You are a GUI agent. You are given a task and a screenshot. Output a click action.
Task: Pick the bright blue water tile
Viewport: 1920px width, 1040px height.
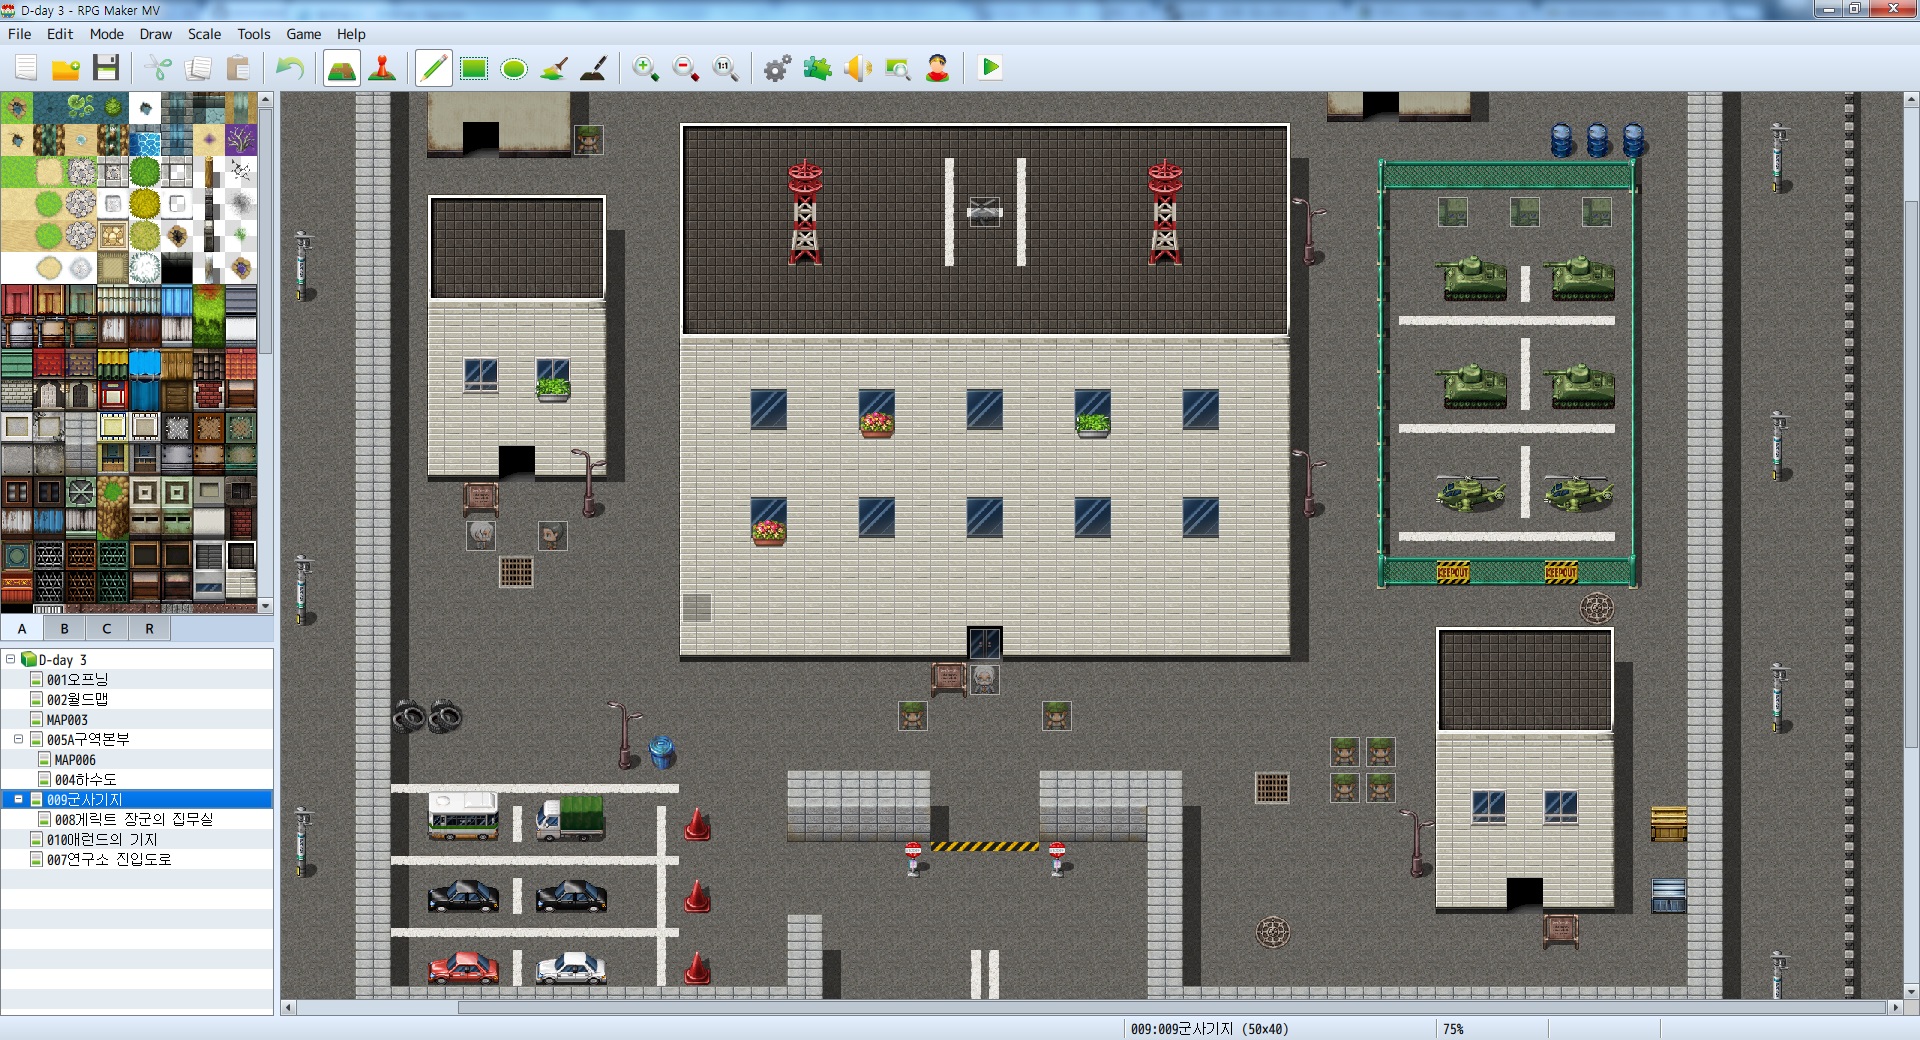click(x=144, y=140)
